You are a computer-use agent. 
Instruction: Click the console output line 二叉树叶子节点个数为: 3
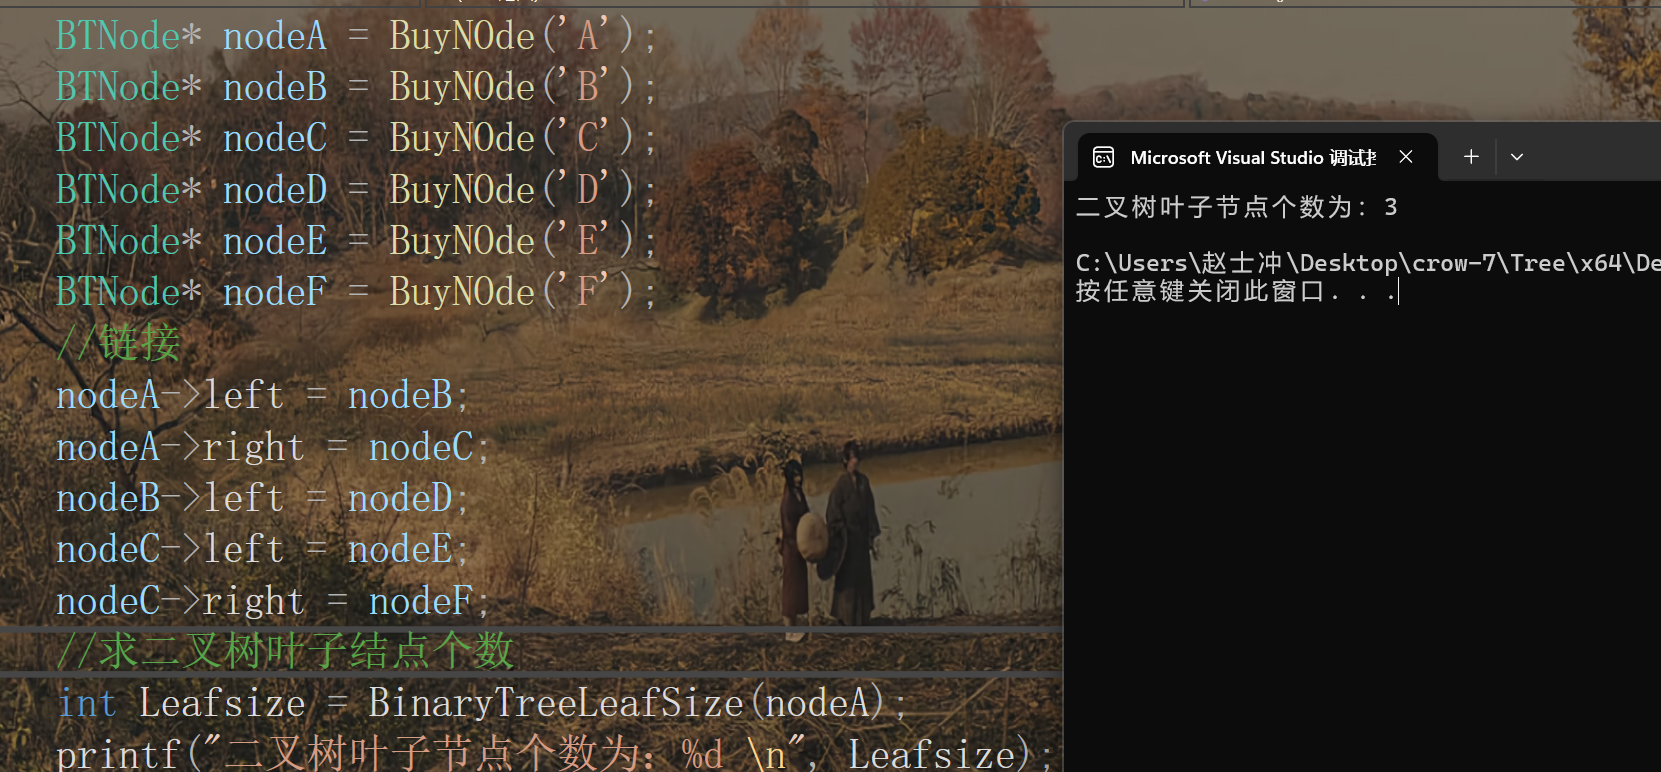pyautogui.click(x=1236, y=207)
